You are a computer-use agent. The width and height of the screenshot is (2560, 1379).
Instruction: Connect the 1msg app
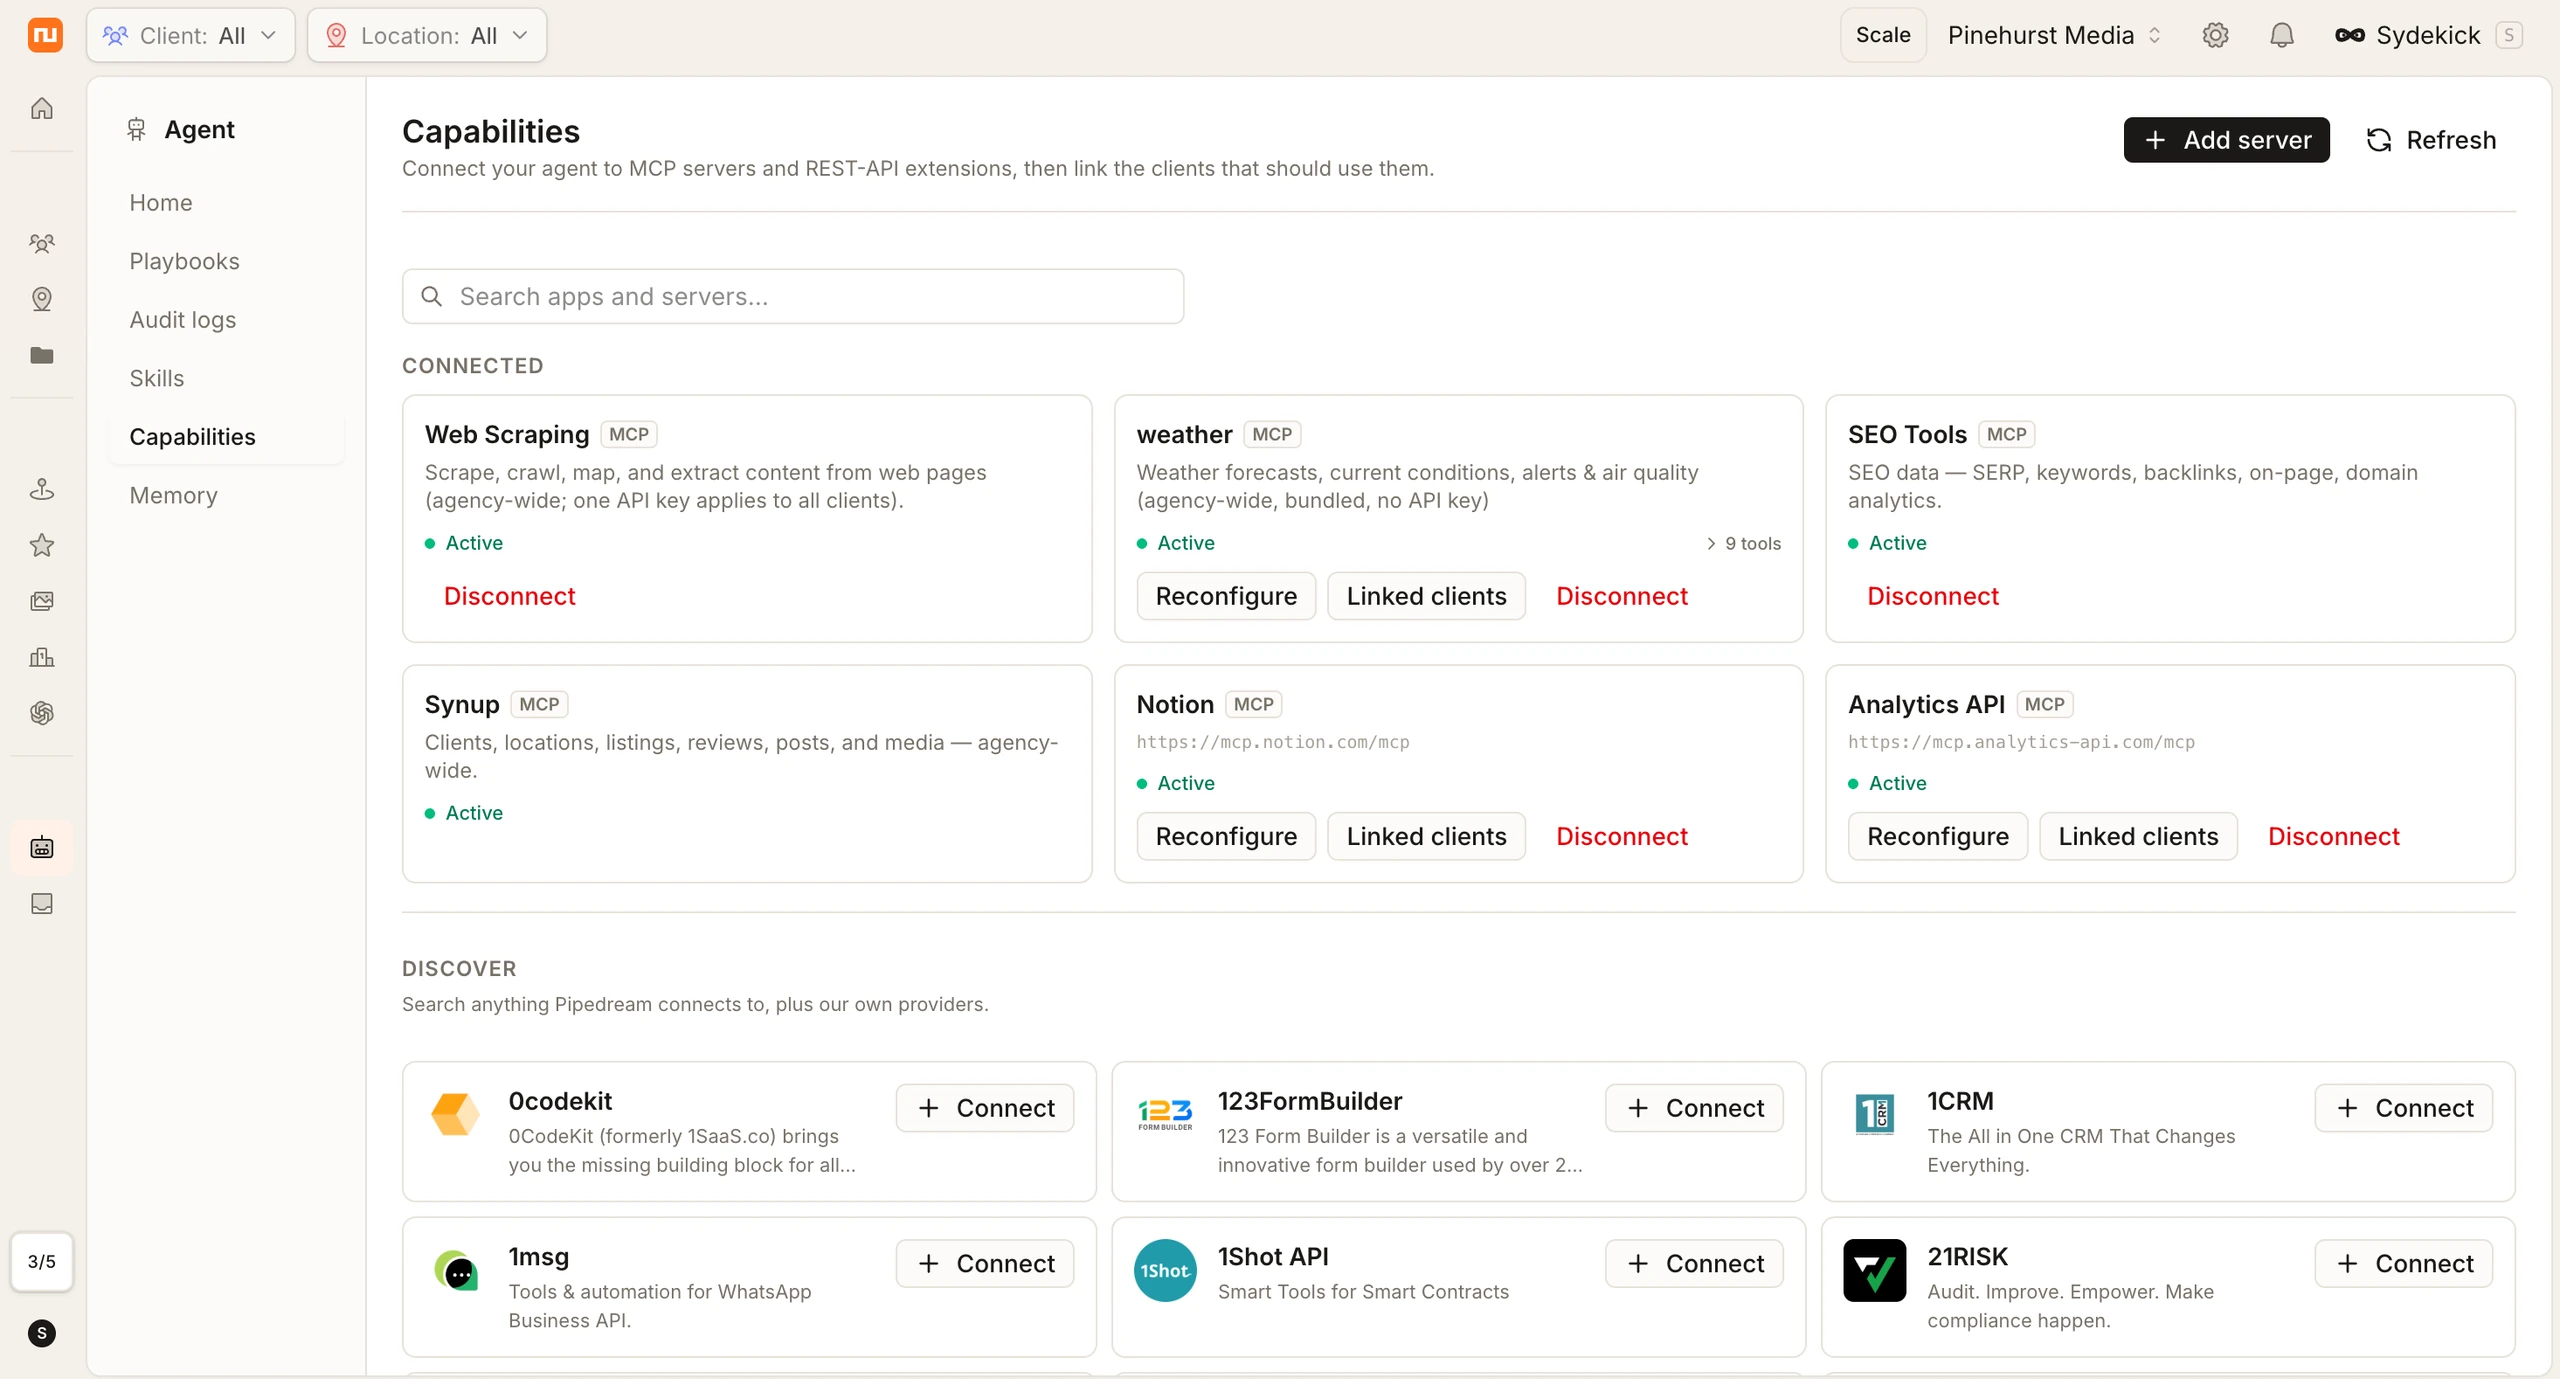[985, 1264]
